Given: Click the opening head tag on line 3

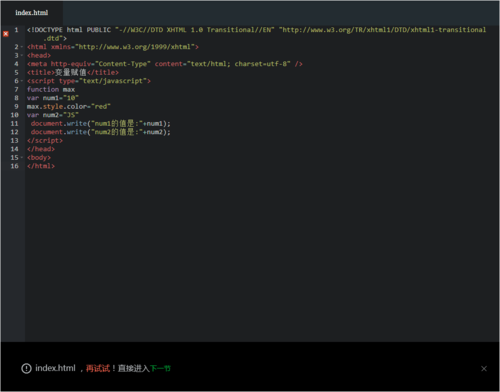Looking at the screenshot, I should pyautogui.click(x=39, y=55).
